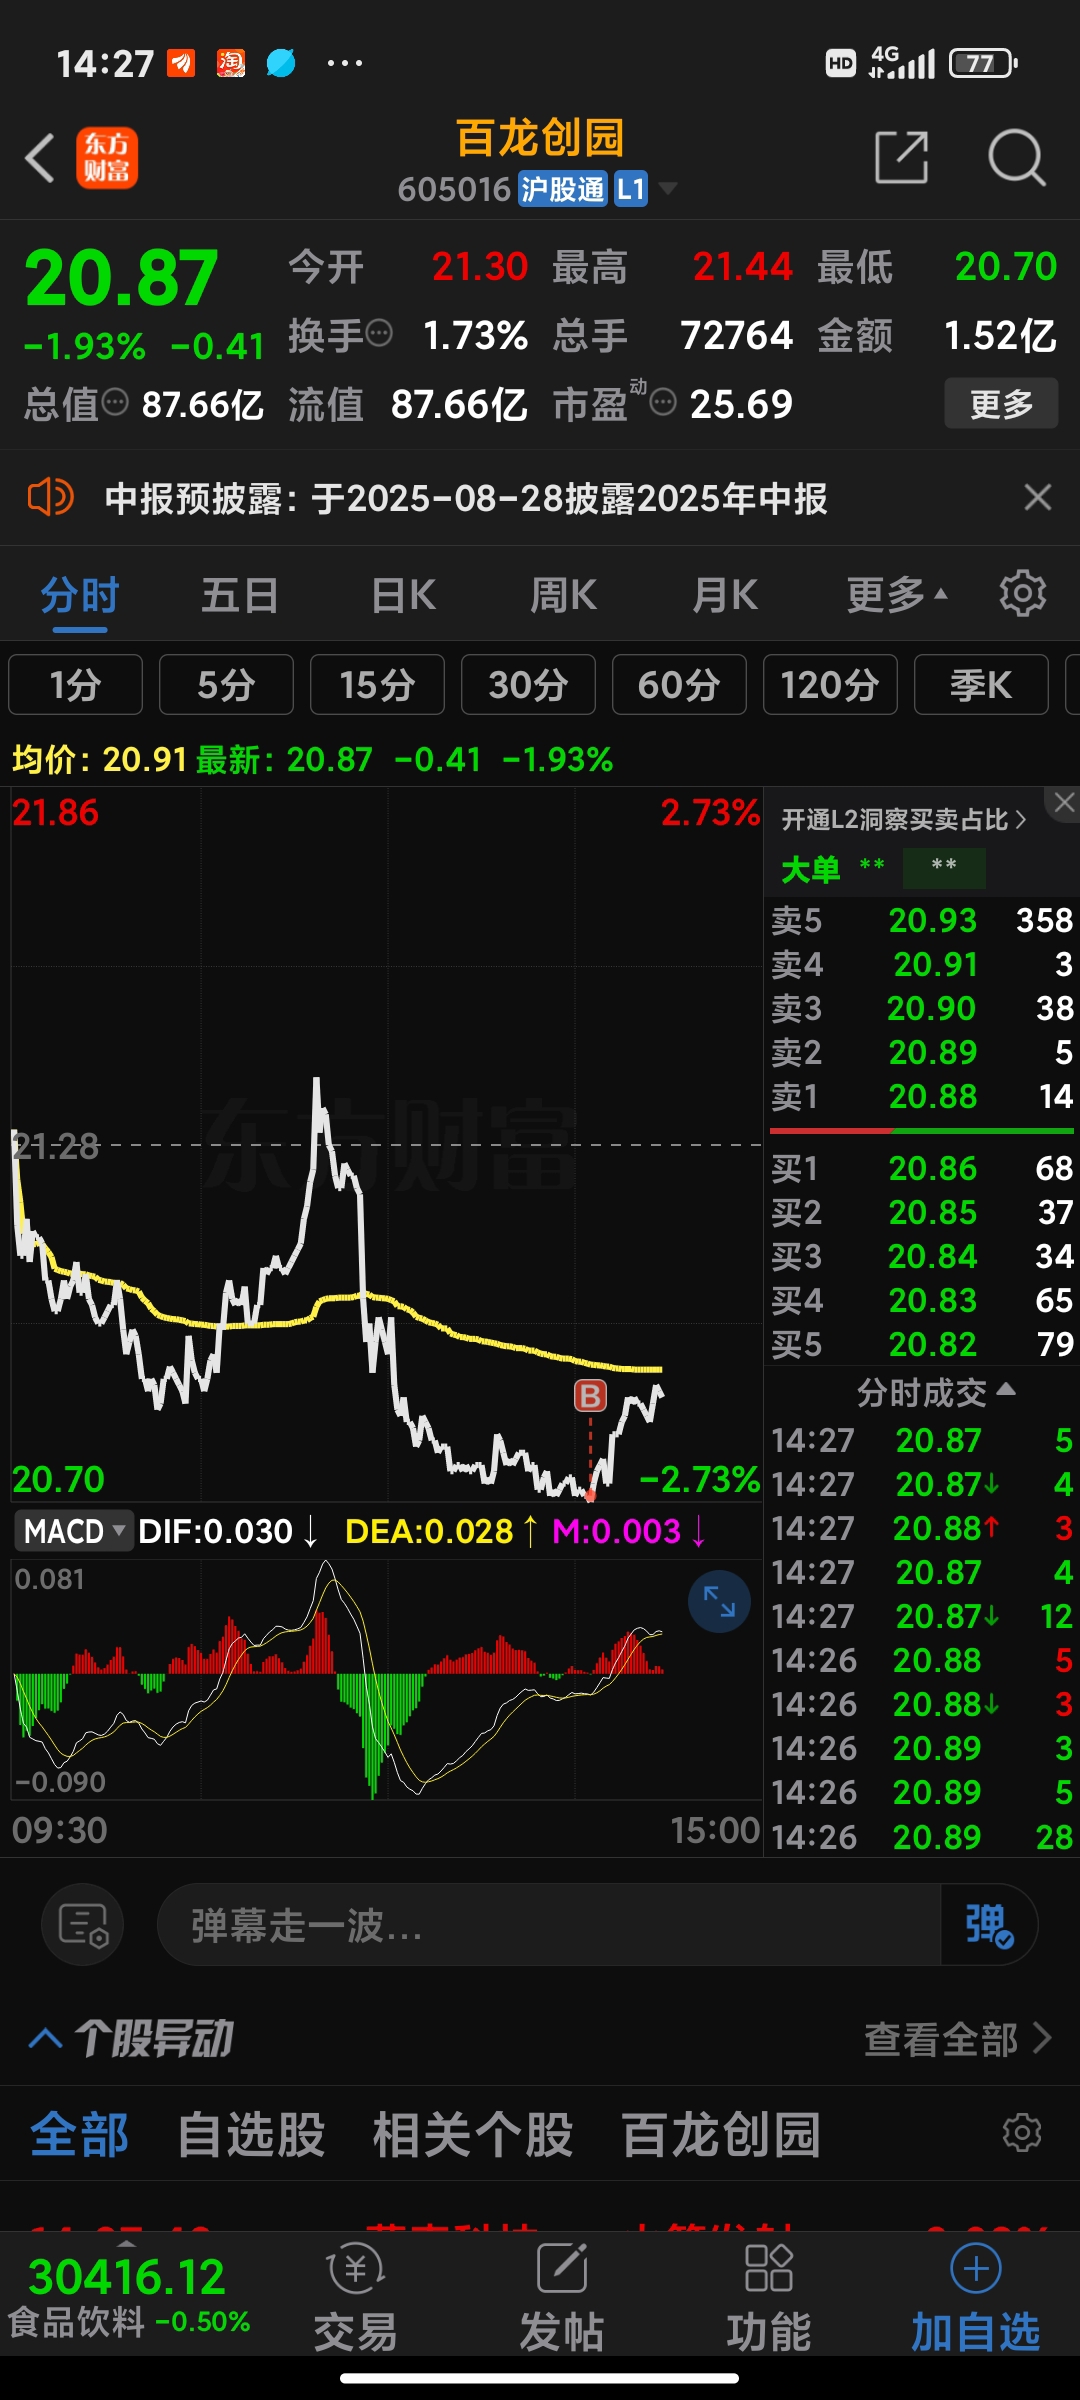This screenshot has width=1080, height=2400.
Task: Open the search magnifier icon
Action: pos(1016,157)
